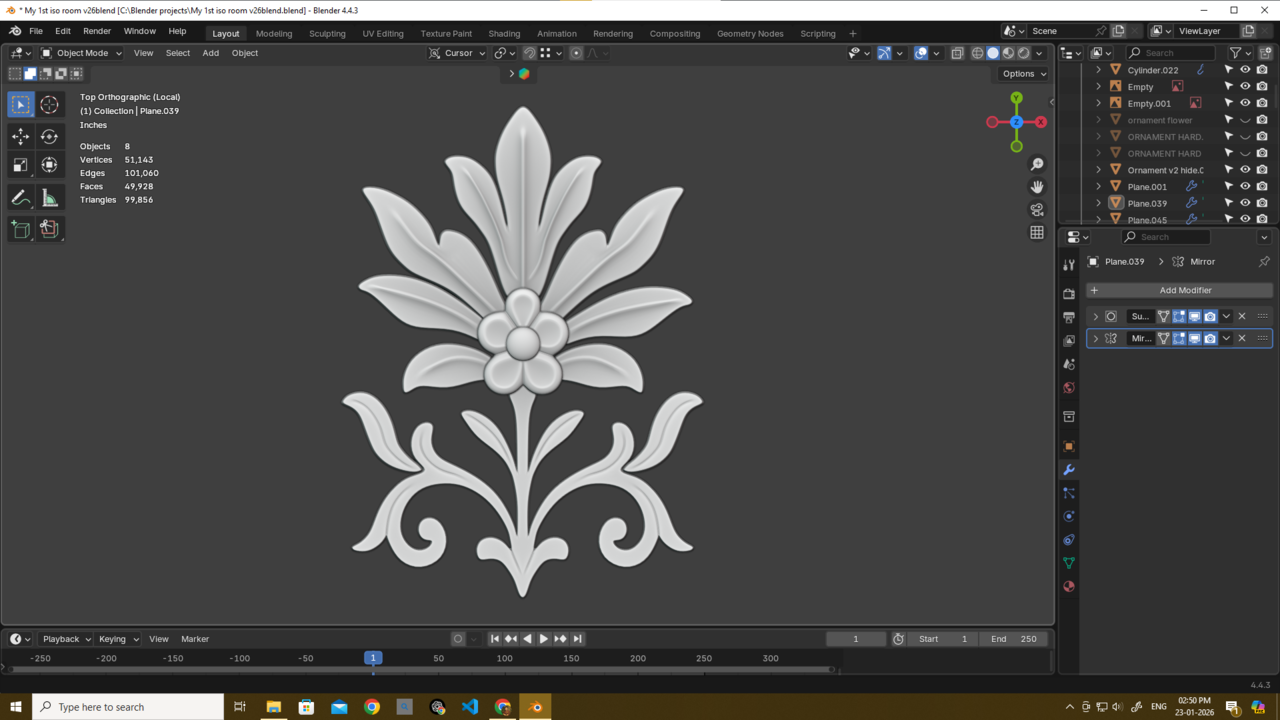Activate the Measure tool
Viewport: 1280px width, 720px height.
click(49, 198)
